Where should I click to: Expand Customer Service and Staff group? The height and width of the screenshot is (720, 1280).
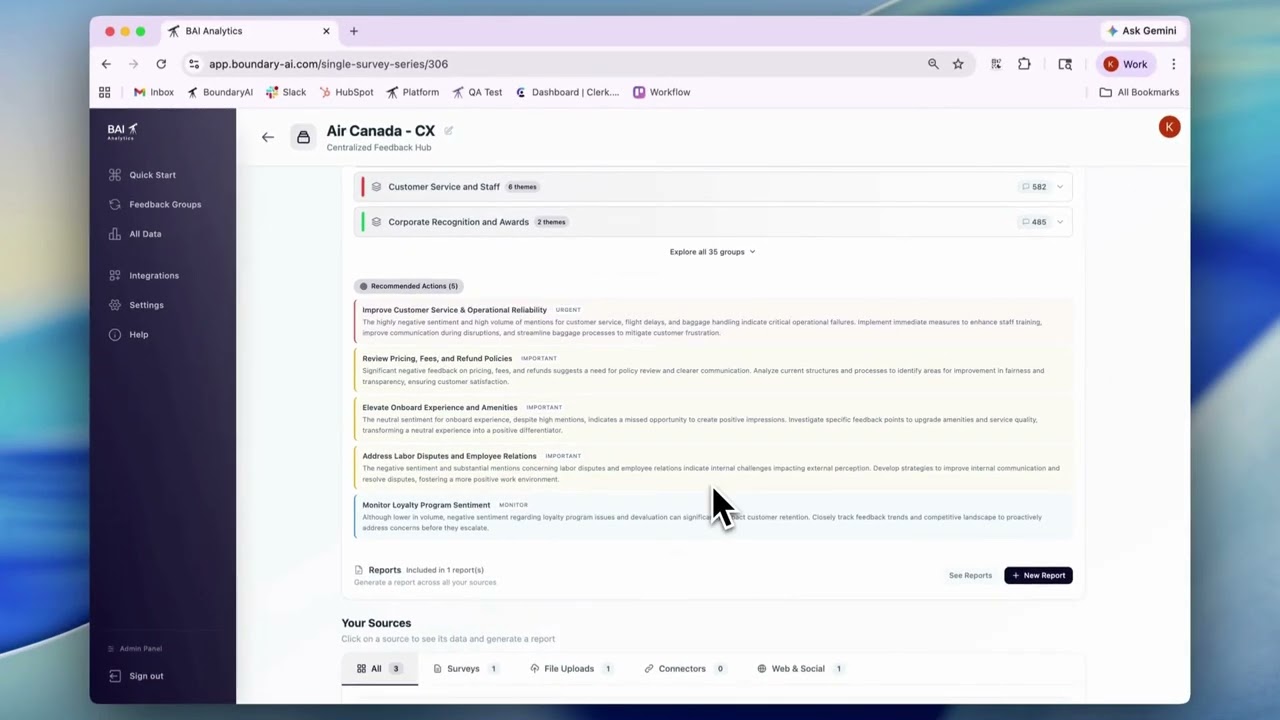tap(713, 187)
